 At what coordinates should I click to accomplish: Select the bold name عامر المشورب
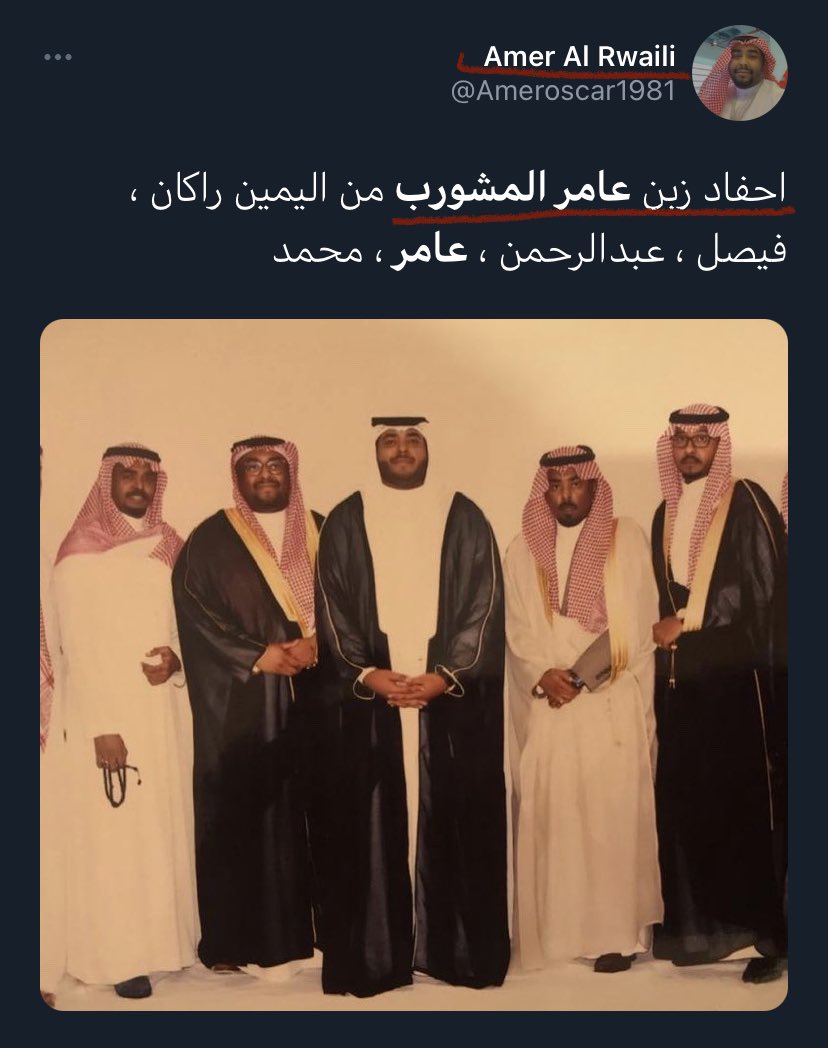513,190
